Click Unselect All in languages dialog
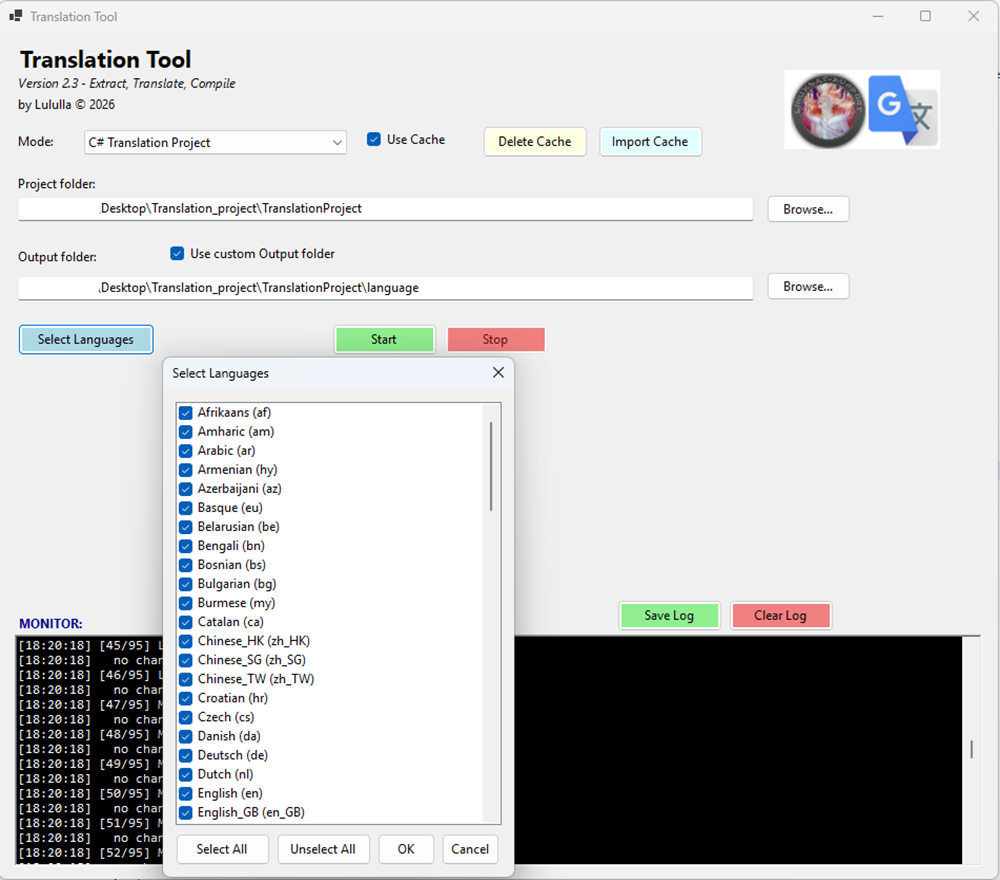Image resolution: width=1000 pixels, height=880 pixels. click(x=323, y=849)
